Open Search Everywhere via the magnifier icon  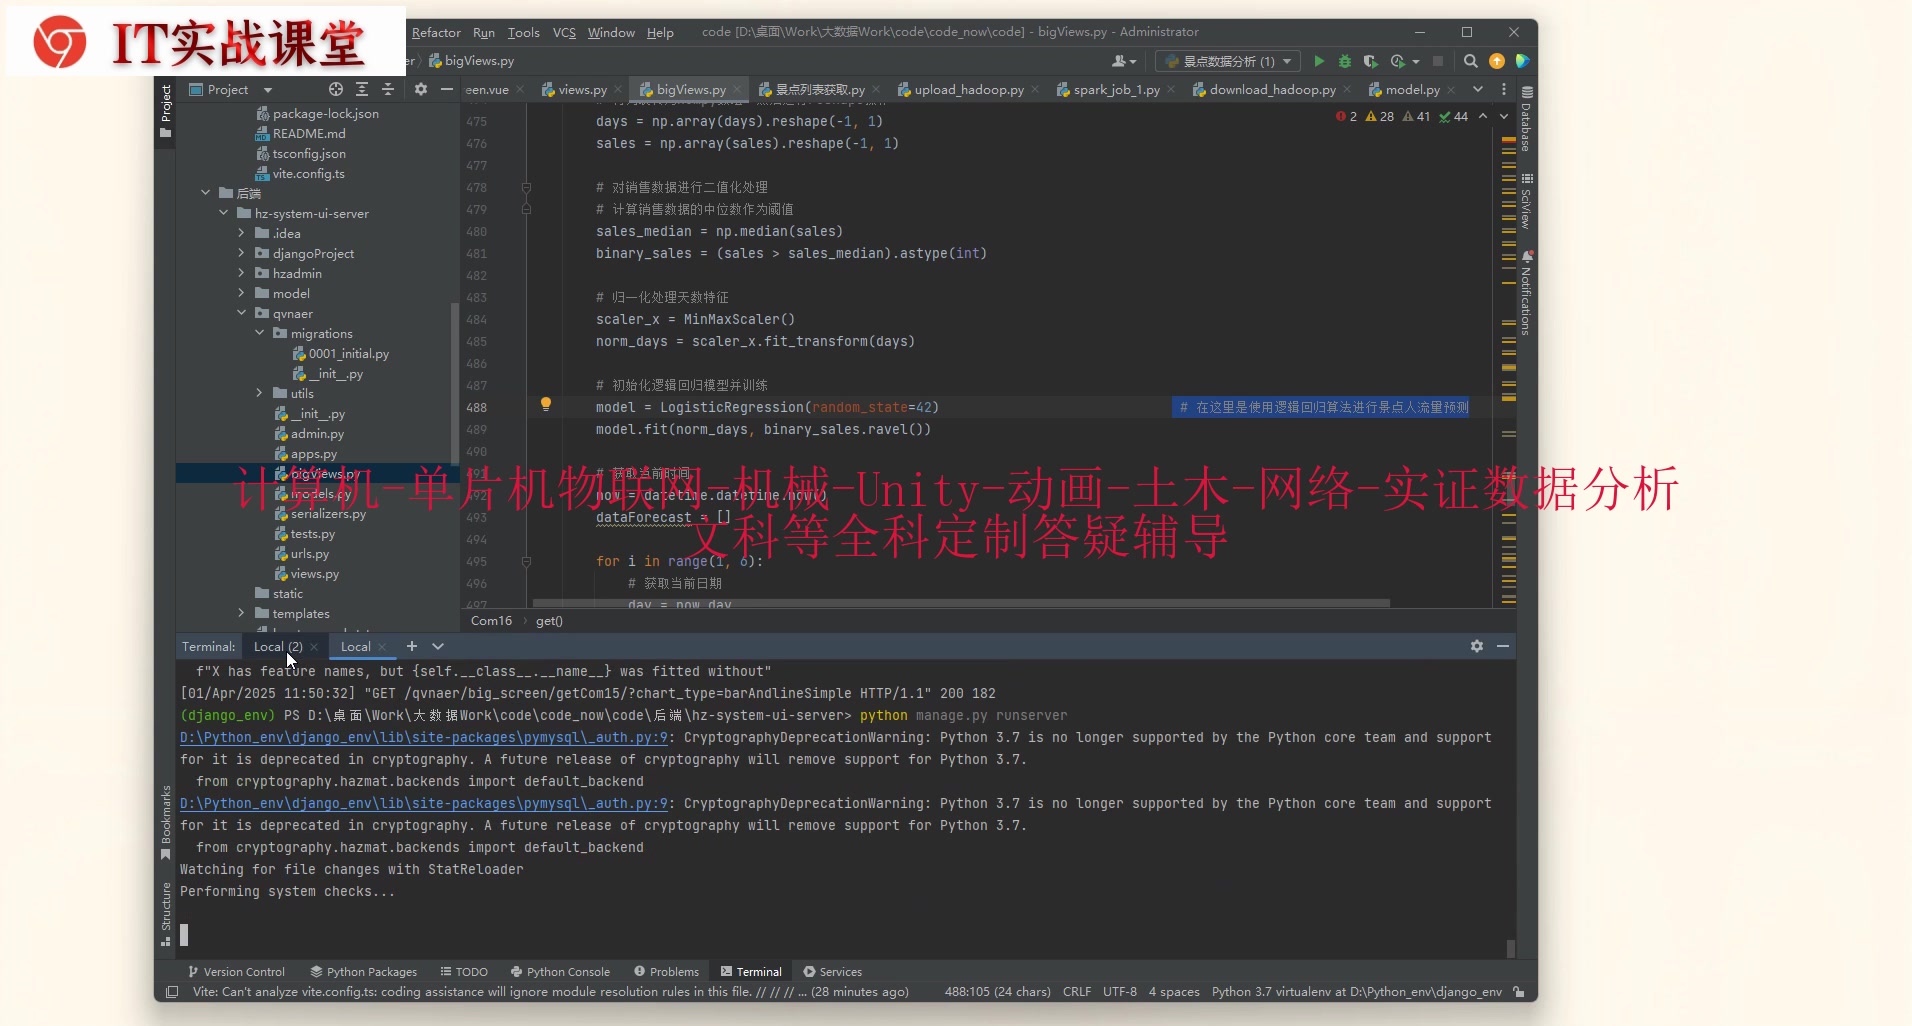1471,61
